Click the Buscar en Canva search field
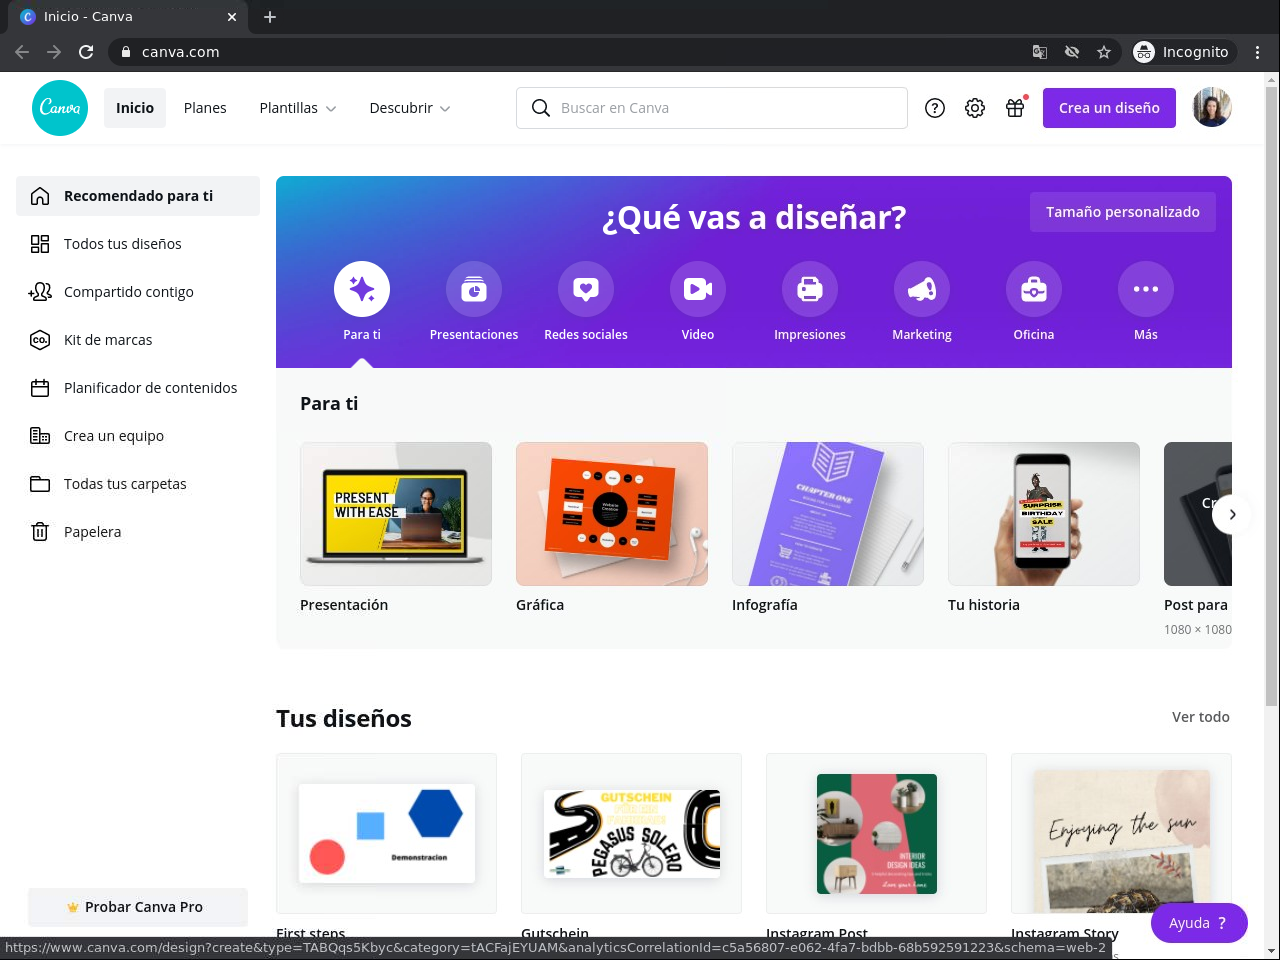Image resolution: width=1280 pixels, height=960 pixels. tap(712, 108)
